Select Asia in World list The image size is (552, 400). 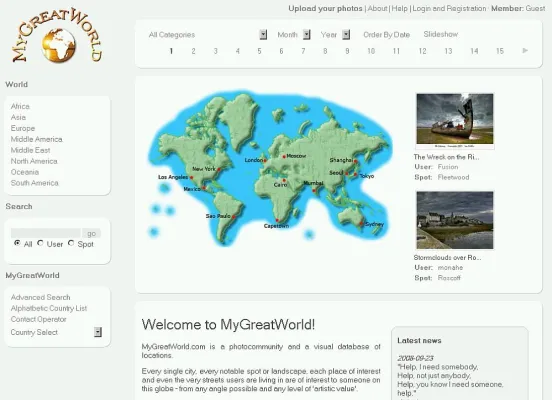click(18, 117)
